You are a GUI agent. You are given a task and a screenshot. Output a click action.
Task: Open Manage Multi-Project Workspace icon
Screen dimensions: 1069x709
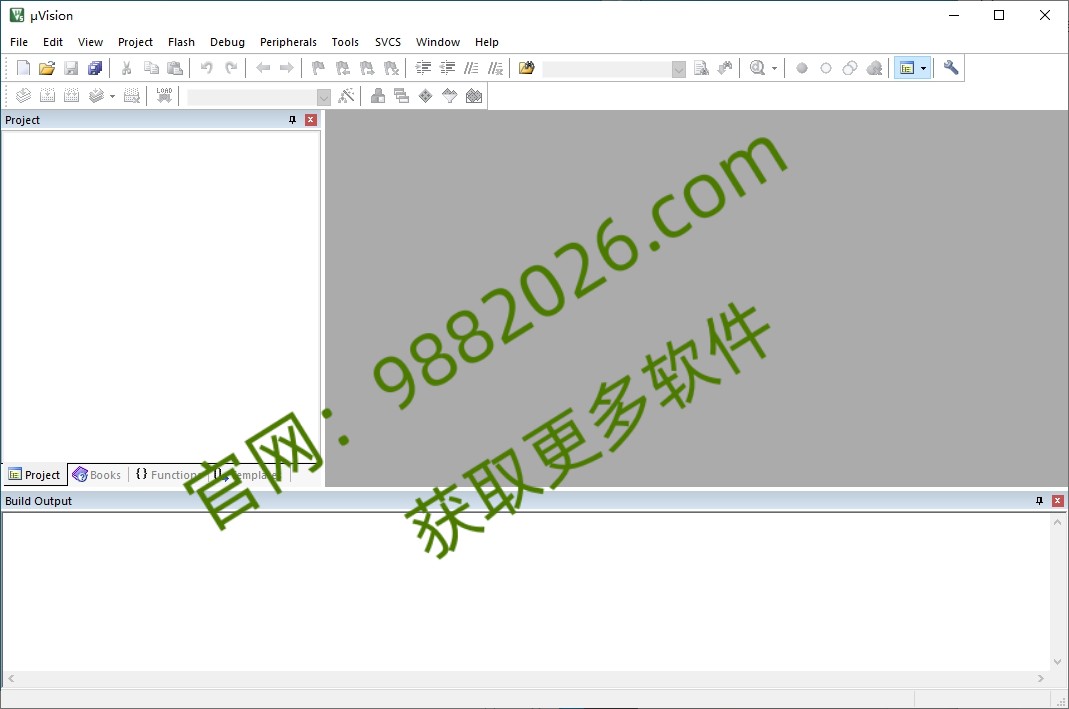[x=402, y=96]
